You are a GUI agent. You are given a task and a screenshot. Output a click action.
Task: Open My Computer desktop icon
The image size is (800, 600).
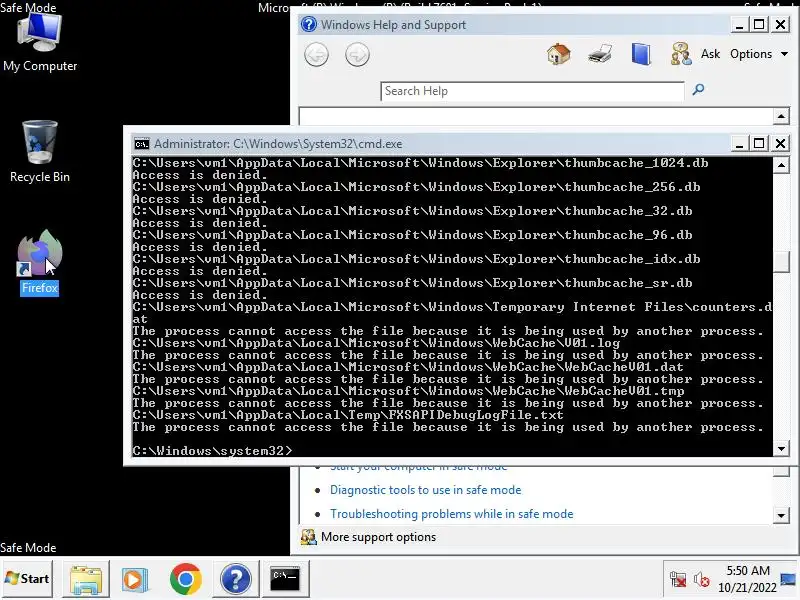40,43
